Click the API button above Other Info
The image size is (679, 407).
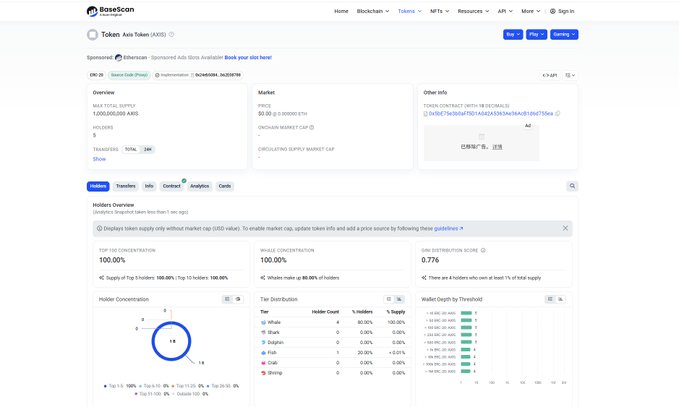point(550,75)
